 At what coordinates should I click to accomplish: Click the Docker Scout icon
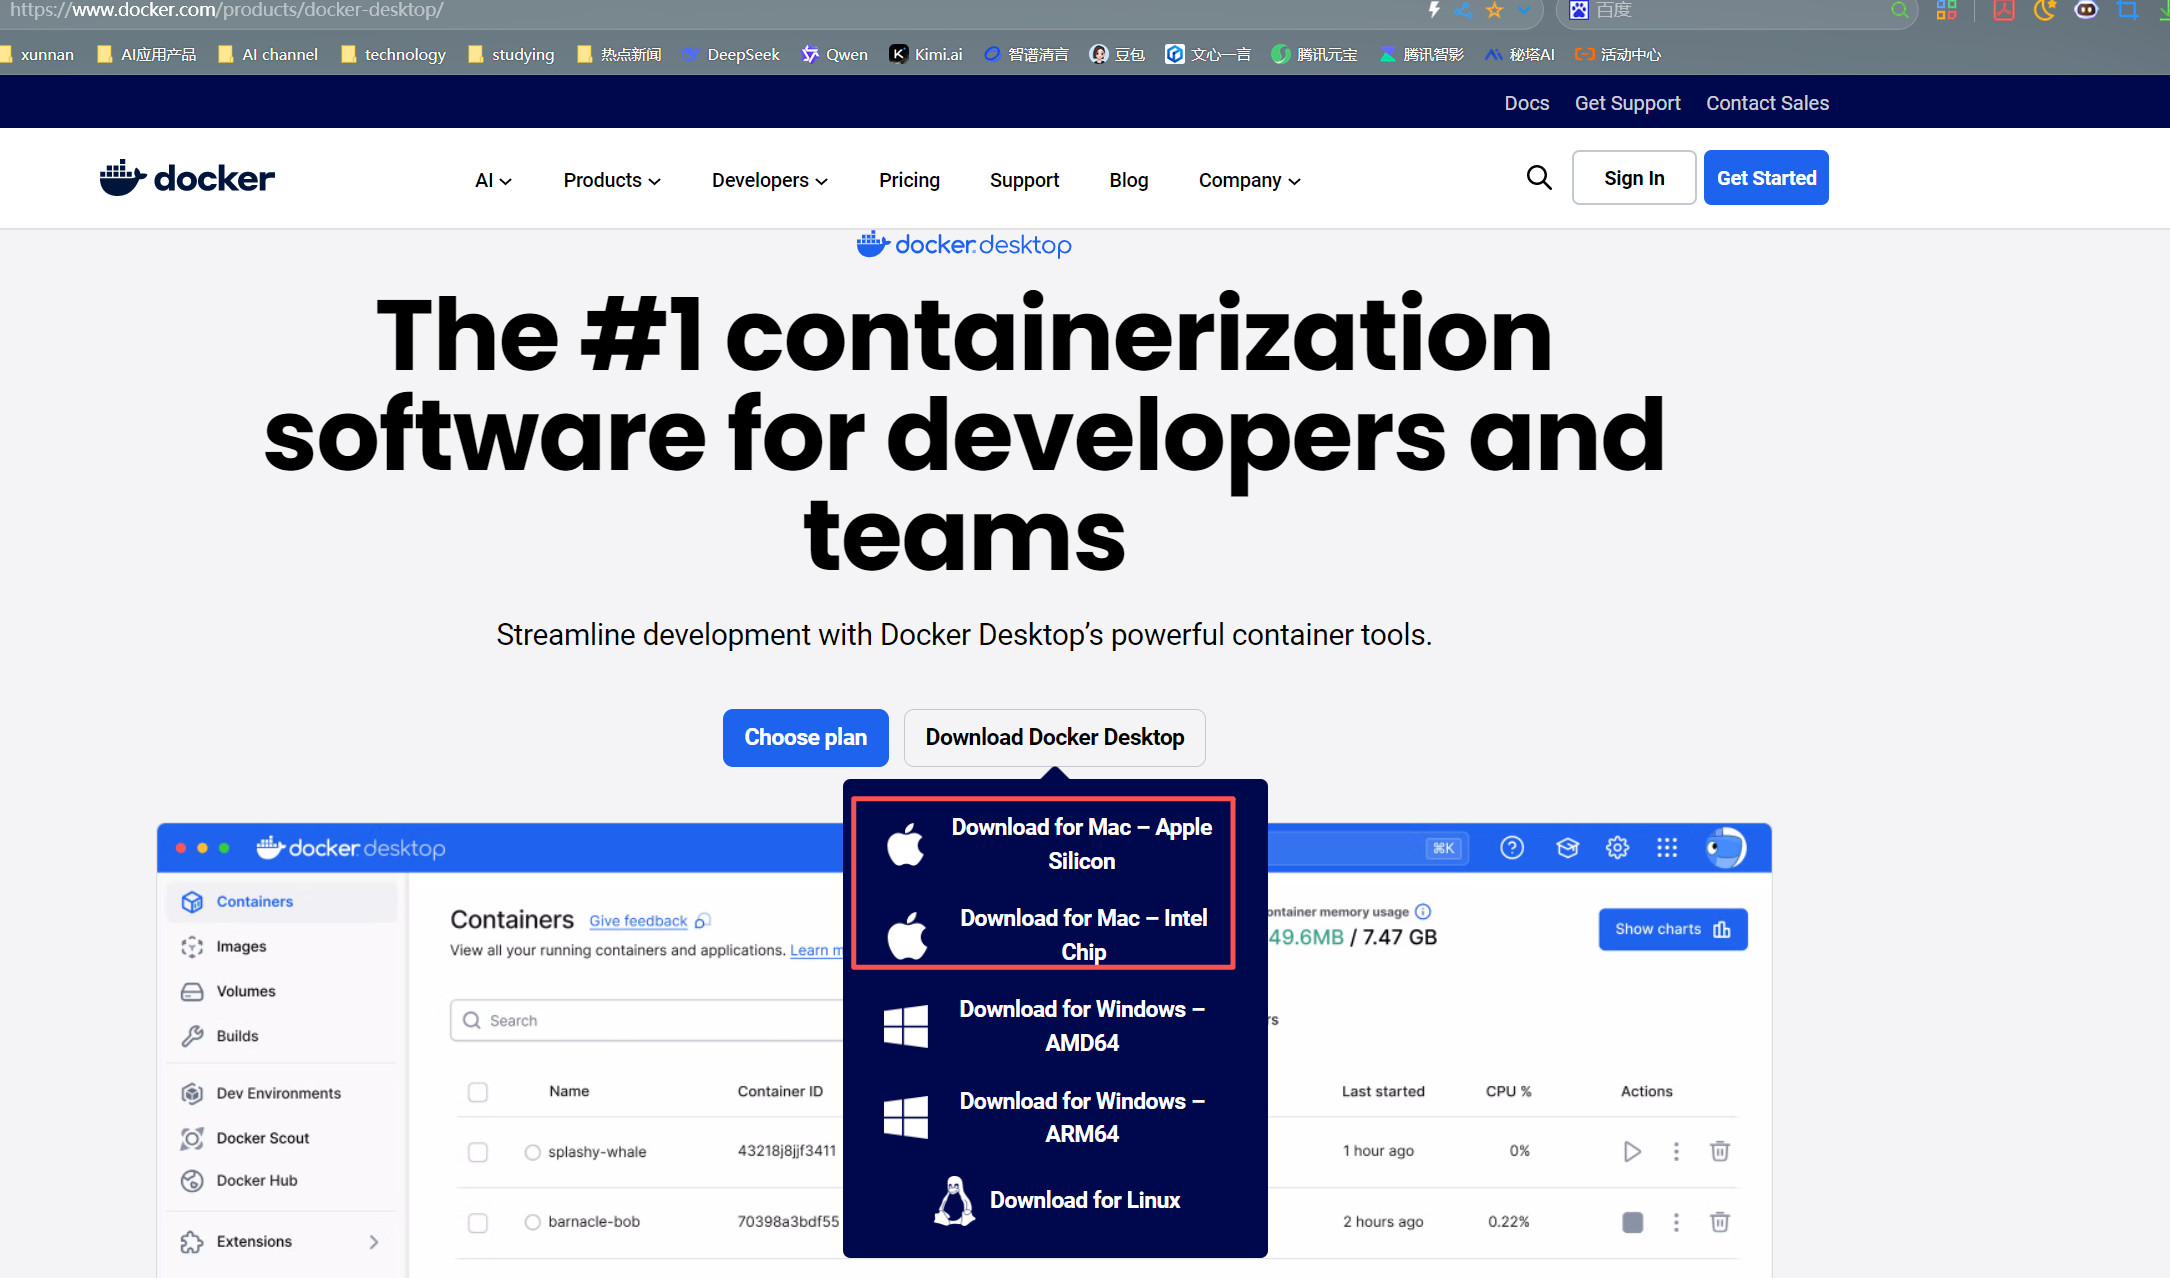coord(192,1138)
